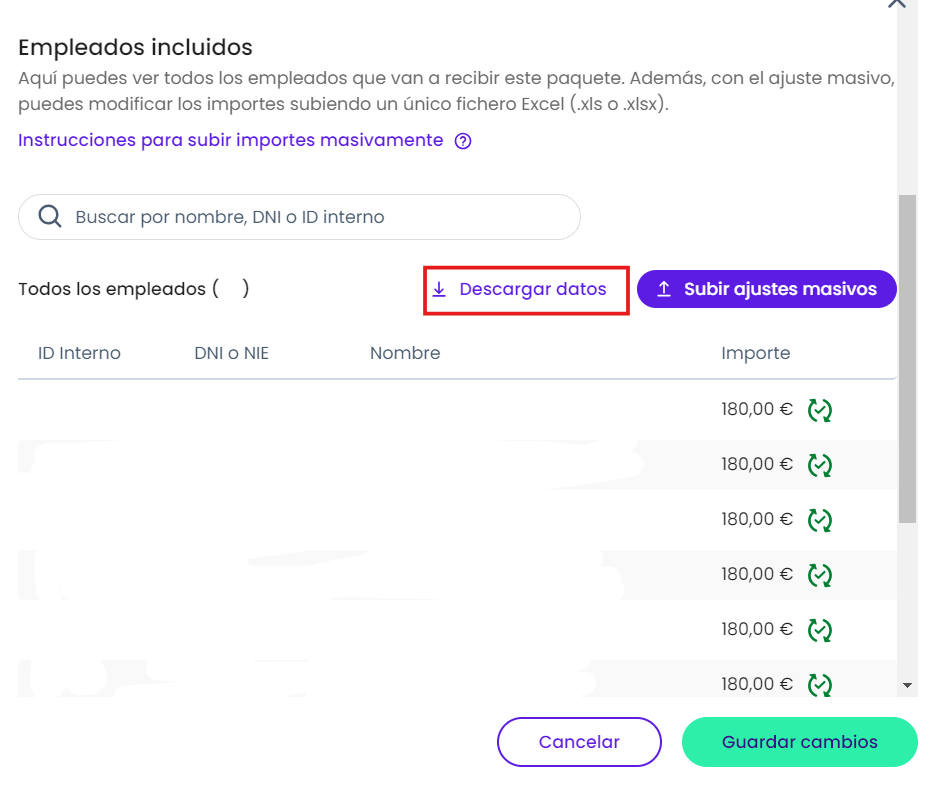
Task: Click sync icon in first employee row
Action: point(820,410)
